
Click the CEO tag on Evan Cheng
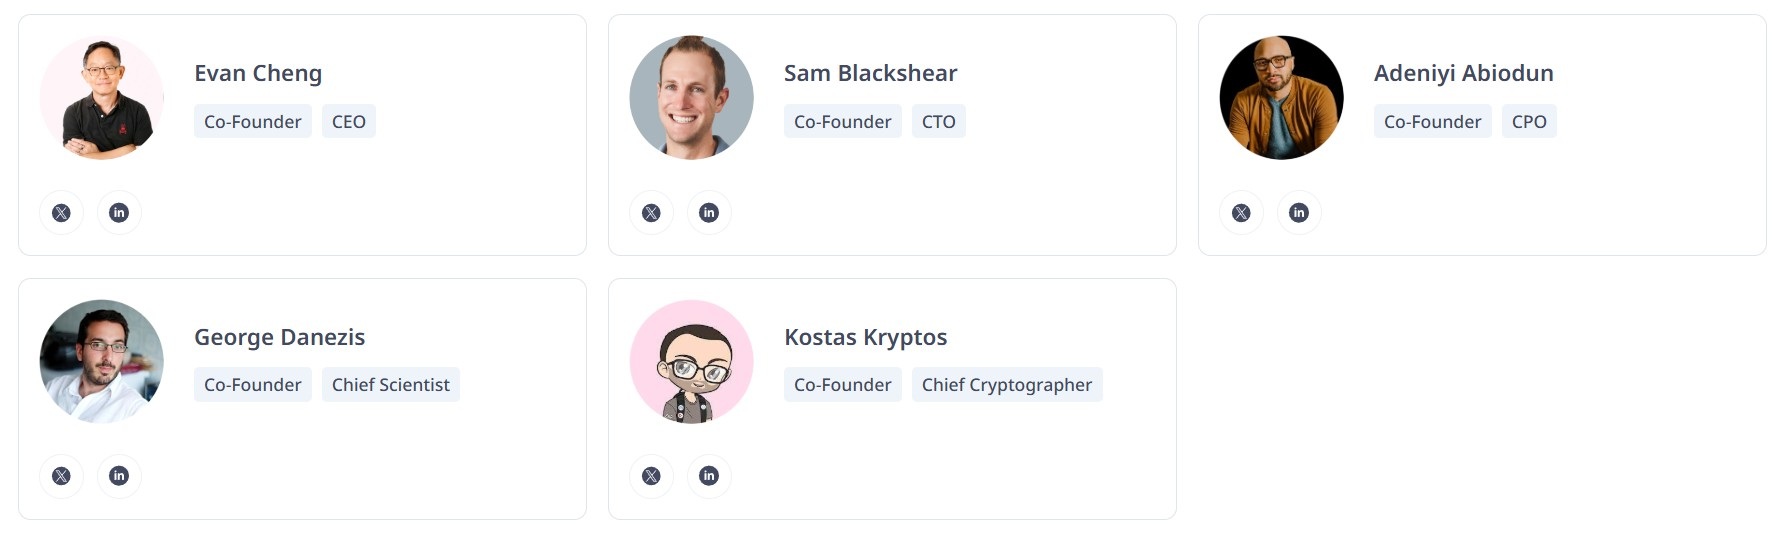[349, 121]
